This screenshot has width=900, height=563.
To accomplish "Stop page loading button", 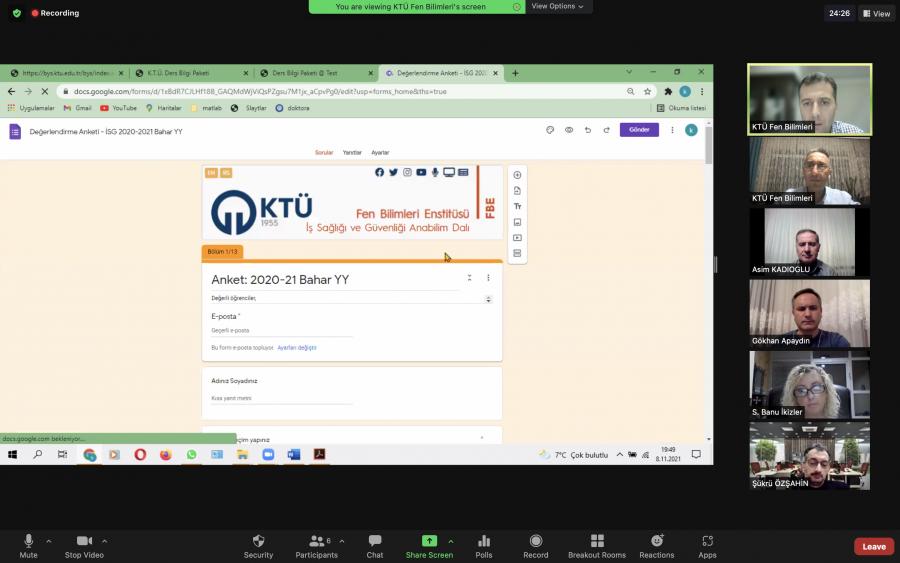I will (x=44, y=91).
